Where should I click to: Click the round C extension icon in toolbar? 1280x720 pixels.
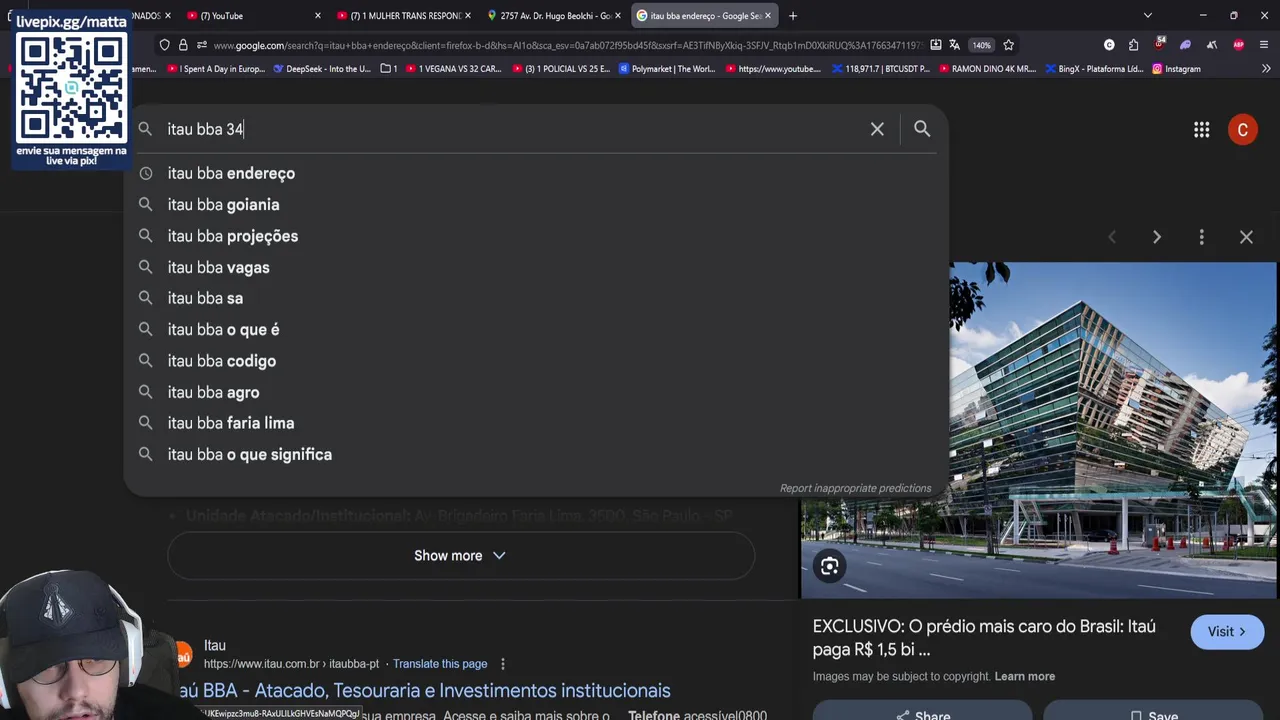pyautogui.click(x=1109, y=45)
